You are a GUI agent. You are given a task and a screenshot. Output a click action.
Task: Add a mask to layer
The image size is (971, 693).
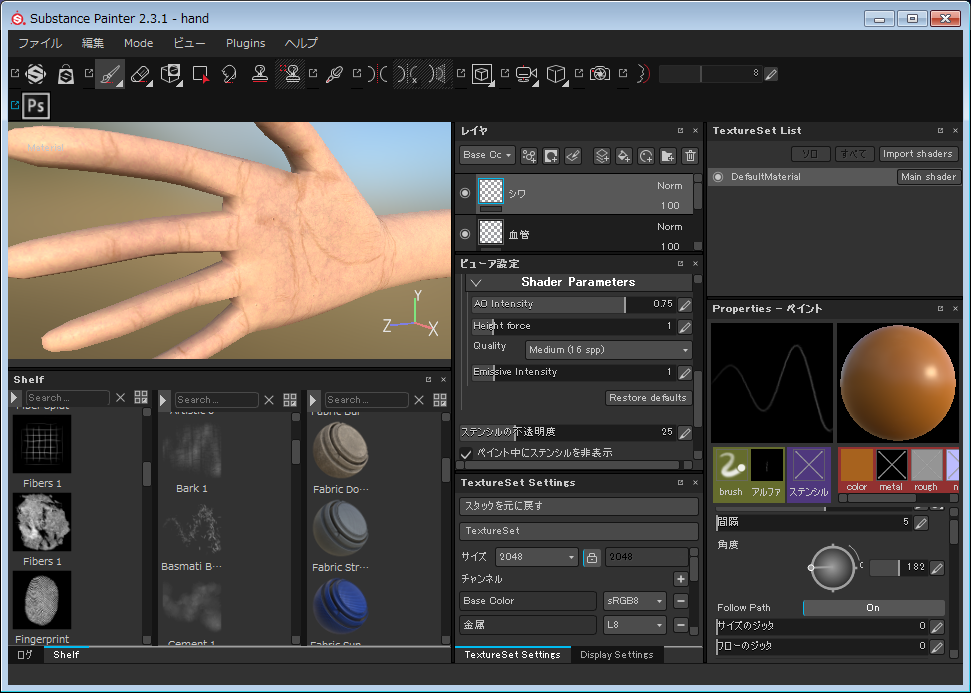[551, 156]
